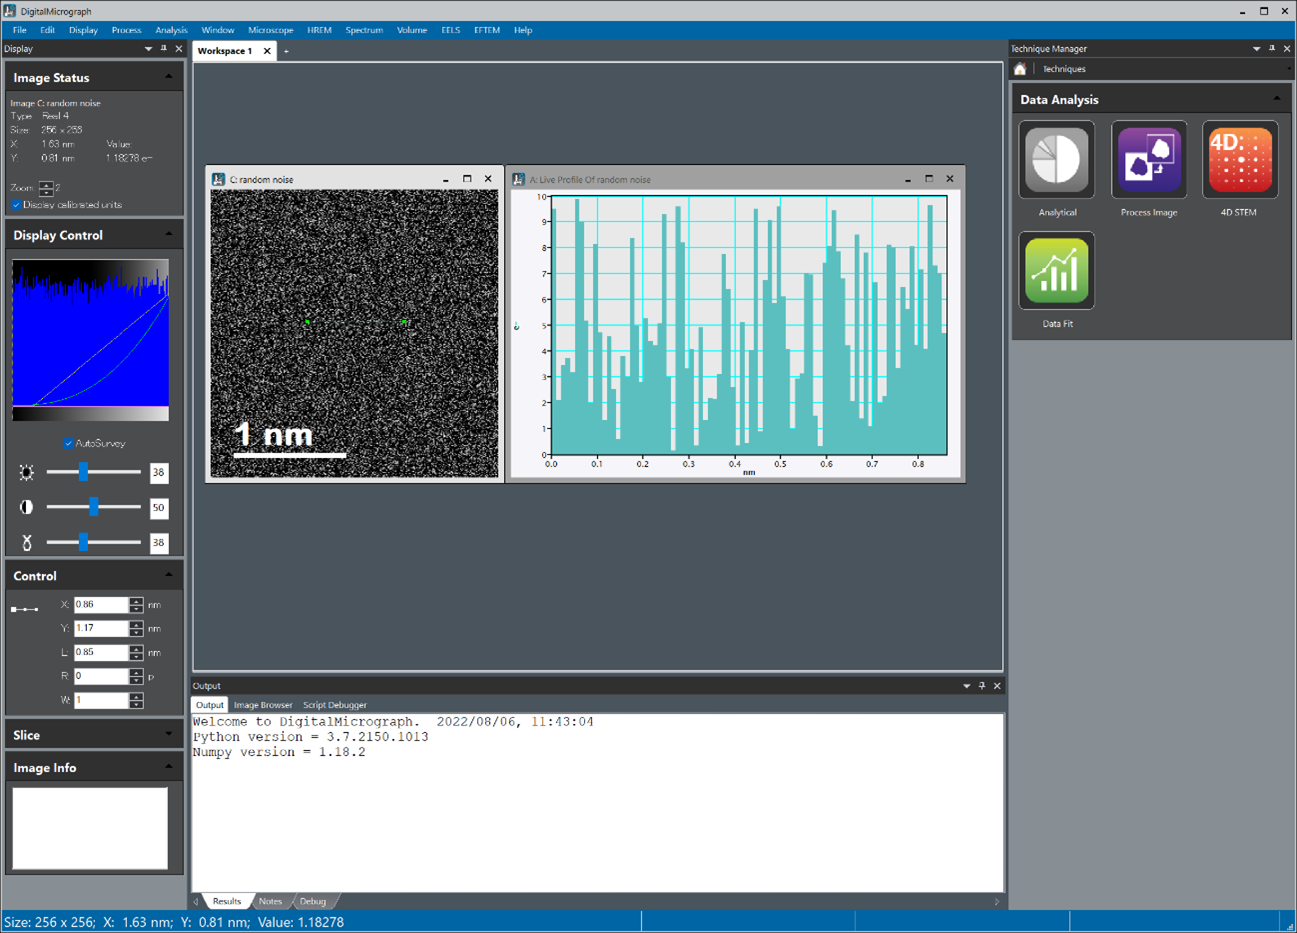Click the Live Profile window icon
This screenshot has height=933, width=1297.
coord(518,179)
